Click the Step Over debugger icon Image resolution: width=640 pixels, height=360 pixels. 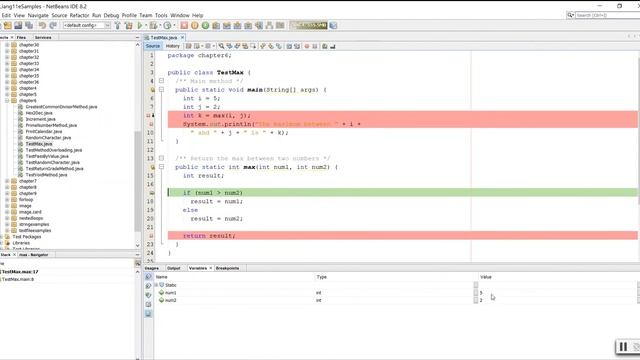216,25
